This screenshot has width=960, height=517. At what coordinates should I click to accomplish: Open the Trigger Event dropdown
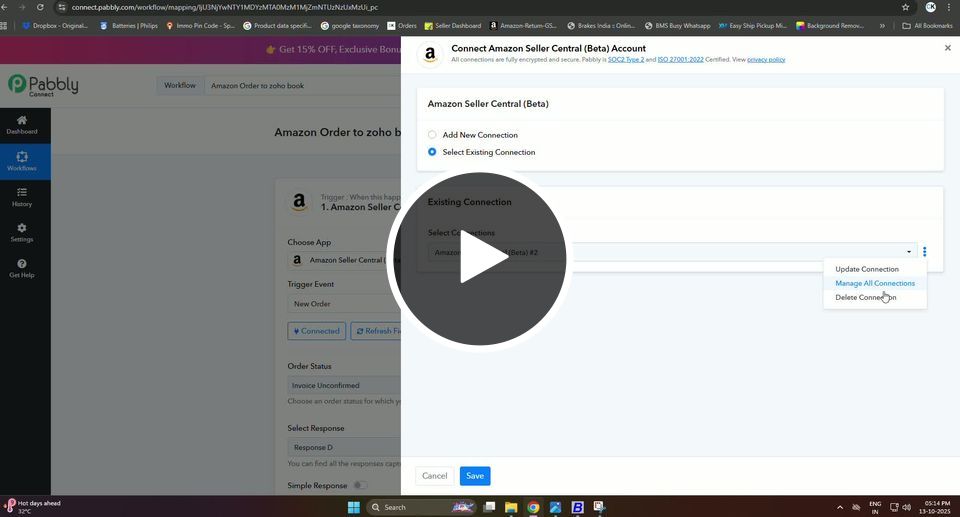point(344,304)
